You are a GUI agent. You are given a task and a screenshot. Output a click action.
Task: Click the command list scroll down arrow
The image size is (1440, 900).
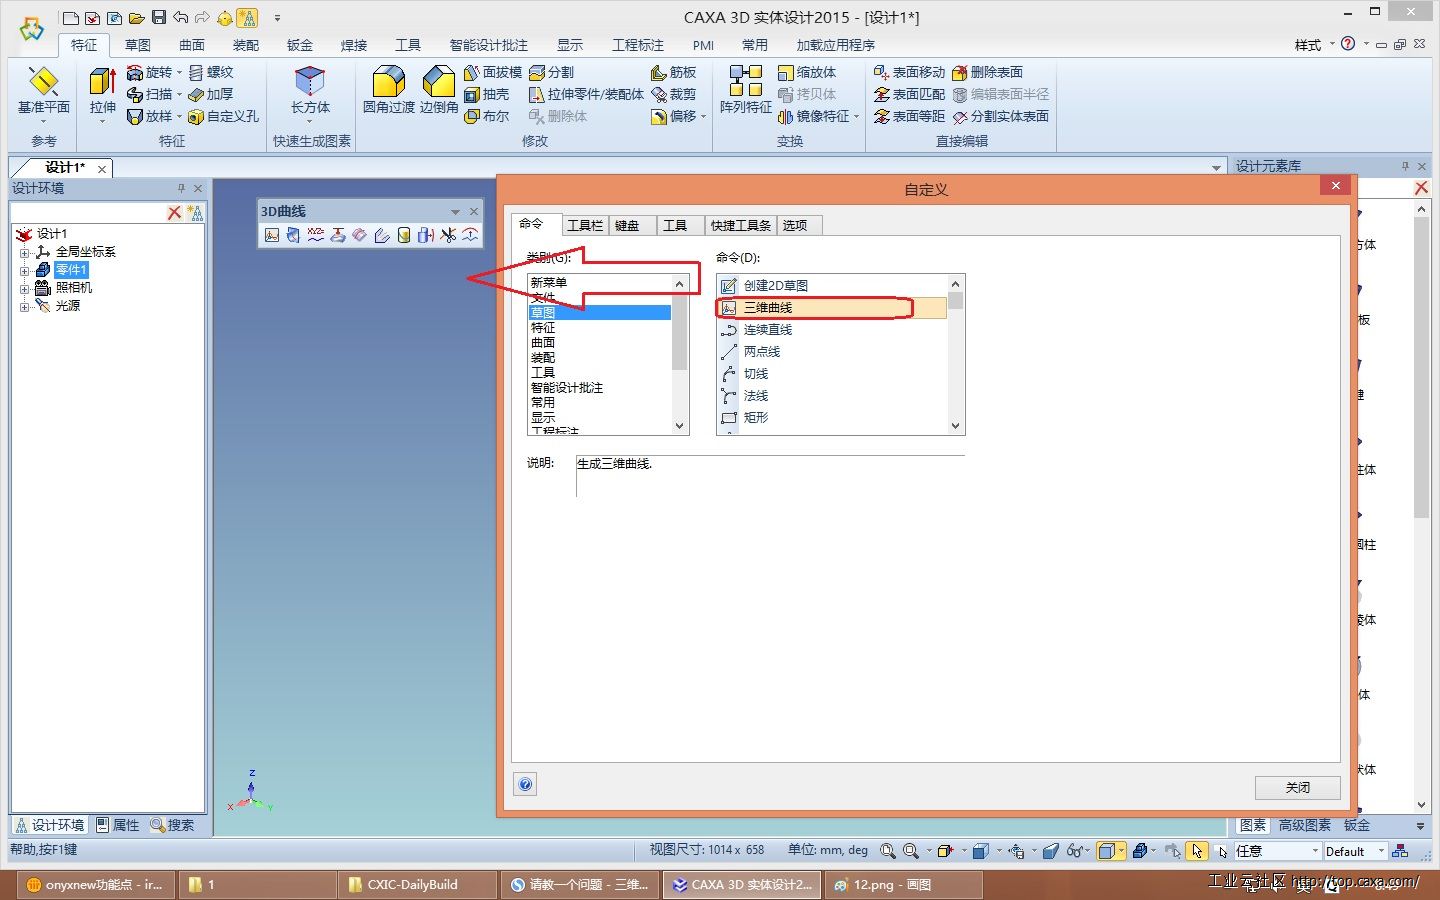(955, 425)
